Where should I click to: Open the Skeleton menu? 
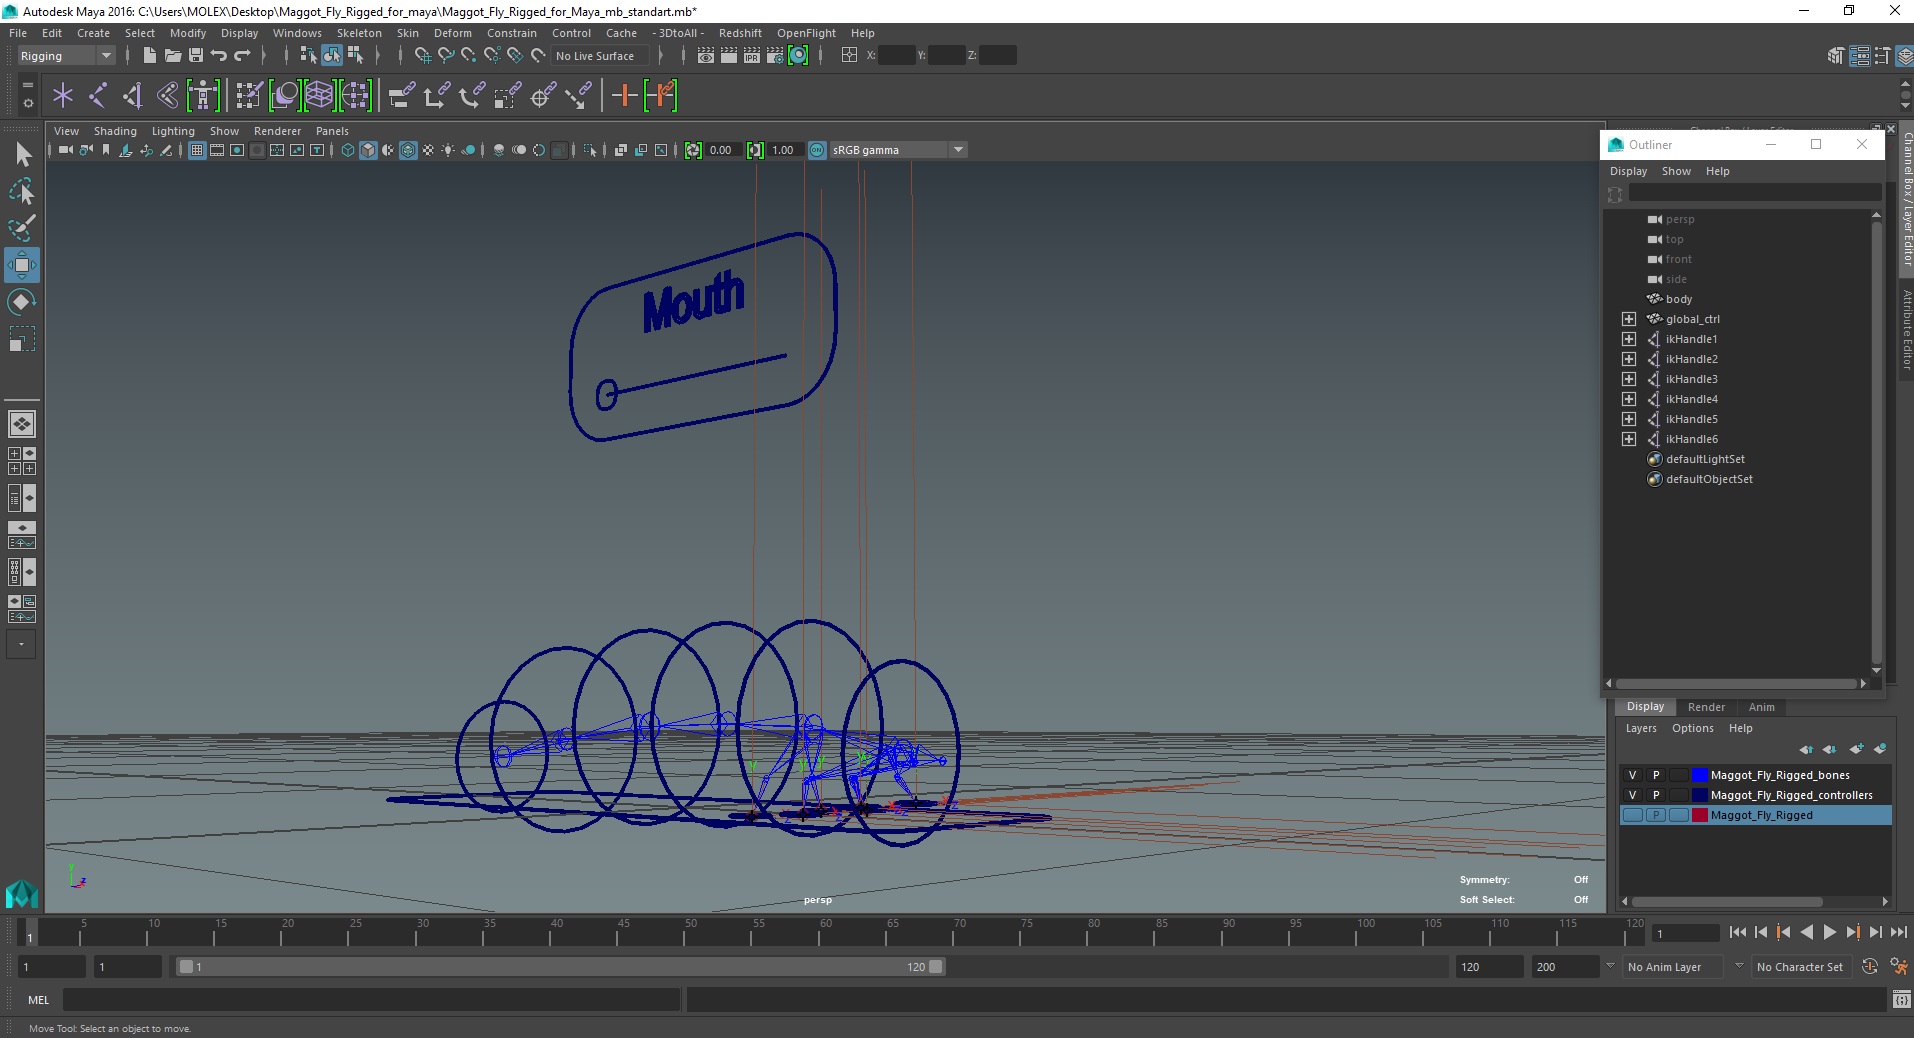(x=359, y=33)
